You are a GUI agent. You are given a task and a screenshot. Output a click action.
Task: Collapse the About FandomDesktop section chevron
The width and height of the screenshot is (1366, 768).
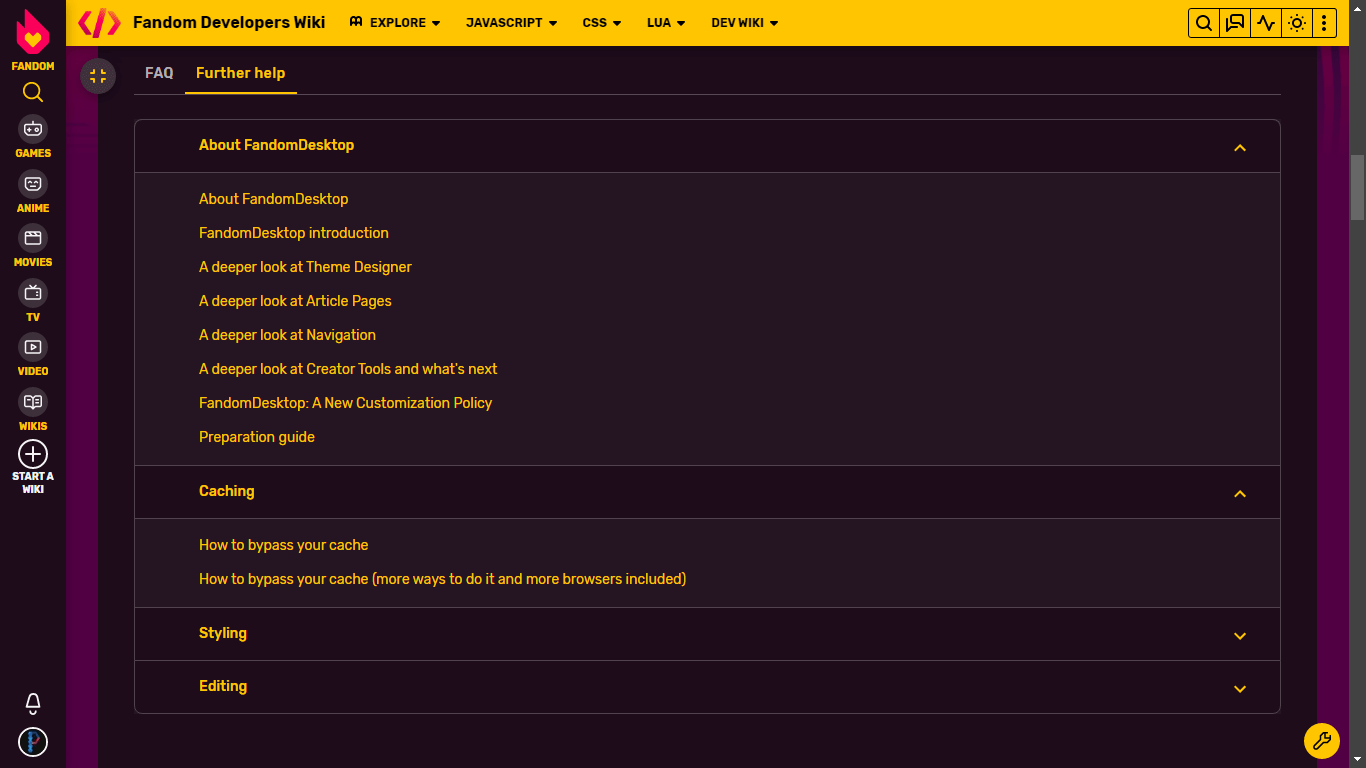(x=1240, y=148)
